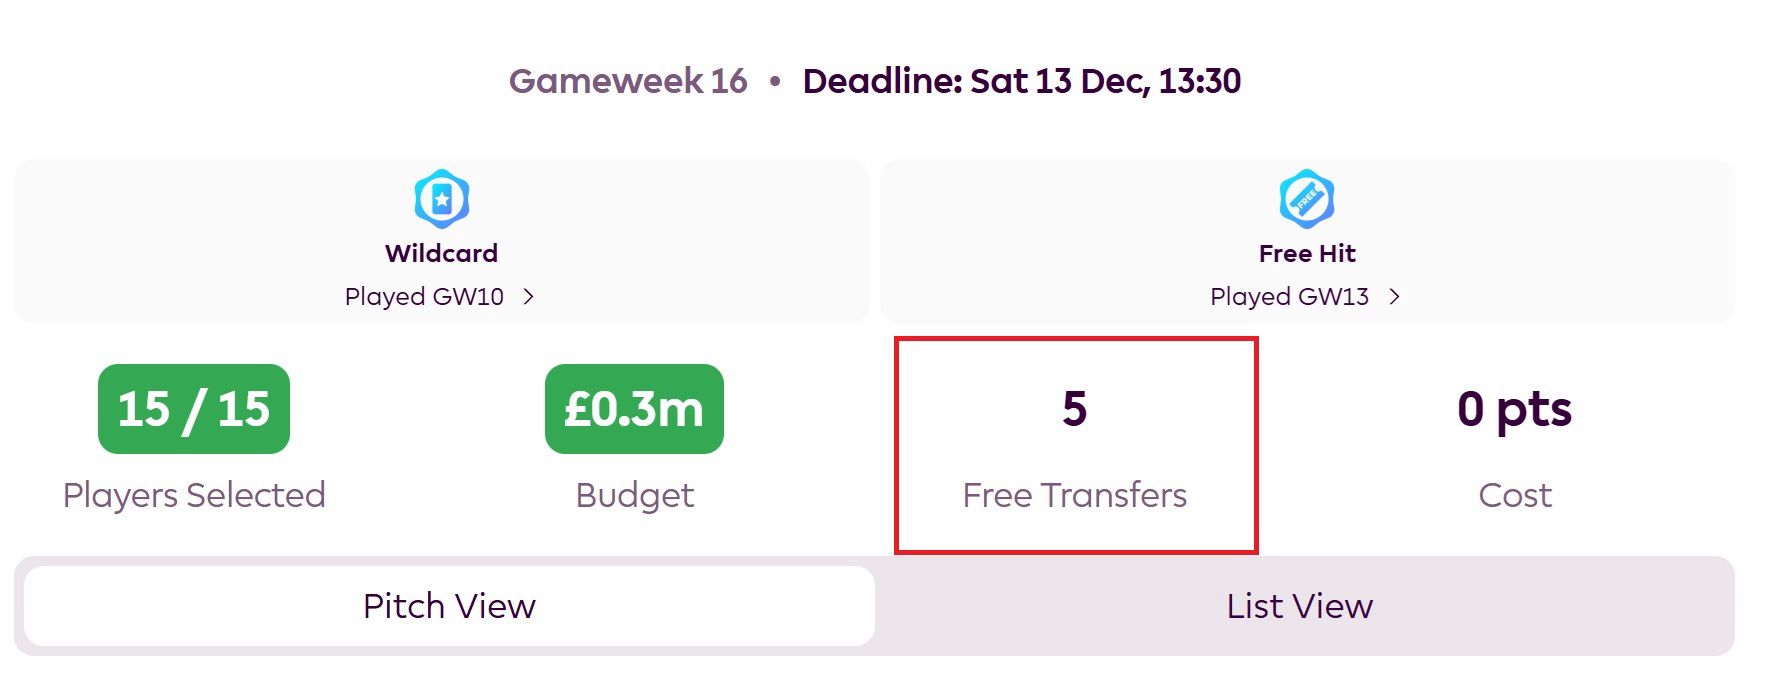Open the Free Hit chip title
This screenshot has height=679, width=1770.
(x=1306, y=253)
